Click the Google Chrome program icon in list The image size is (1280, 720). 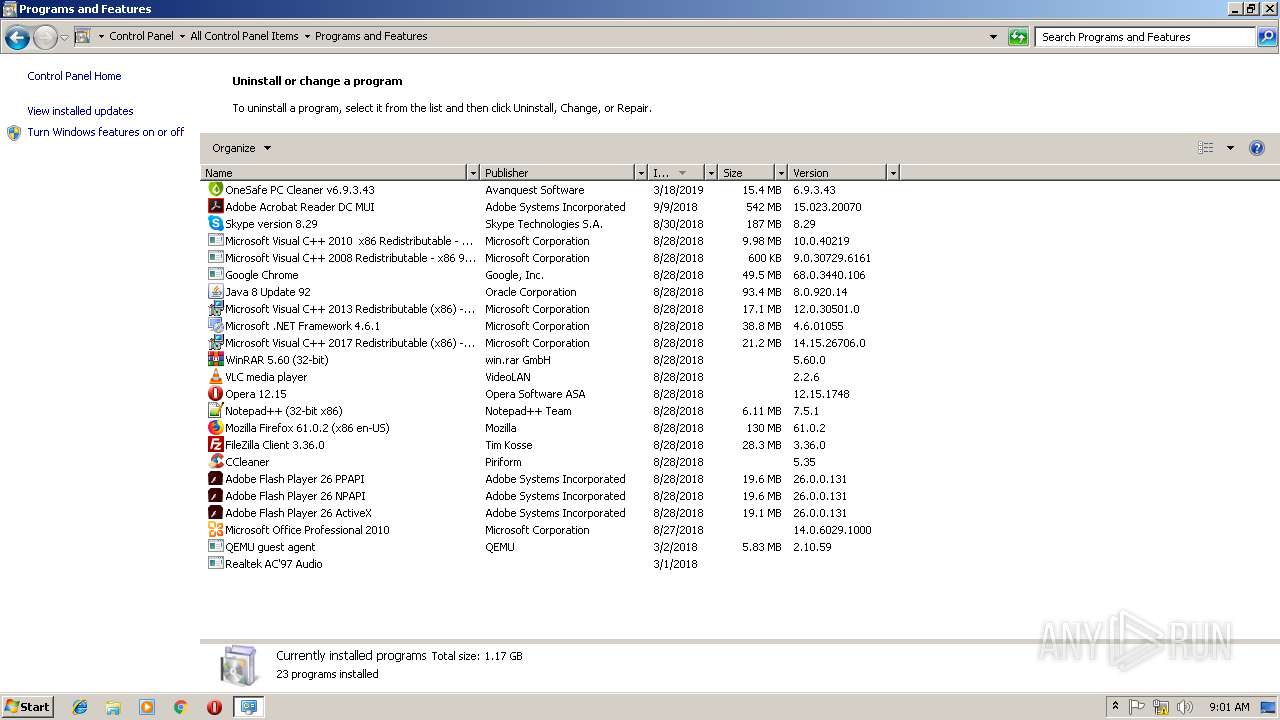point(215,274)
